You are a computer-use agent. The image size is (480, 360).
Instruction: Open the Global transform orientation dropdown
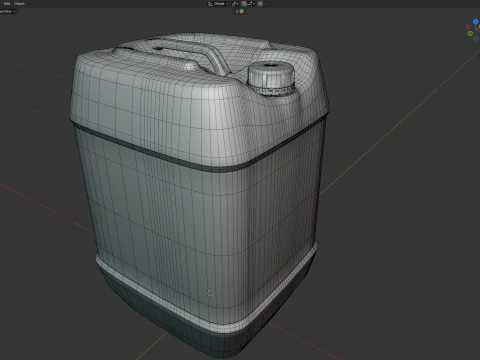[x=218, y=4]
